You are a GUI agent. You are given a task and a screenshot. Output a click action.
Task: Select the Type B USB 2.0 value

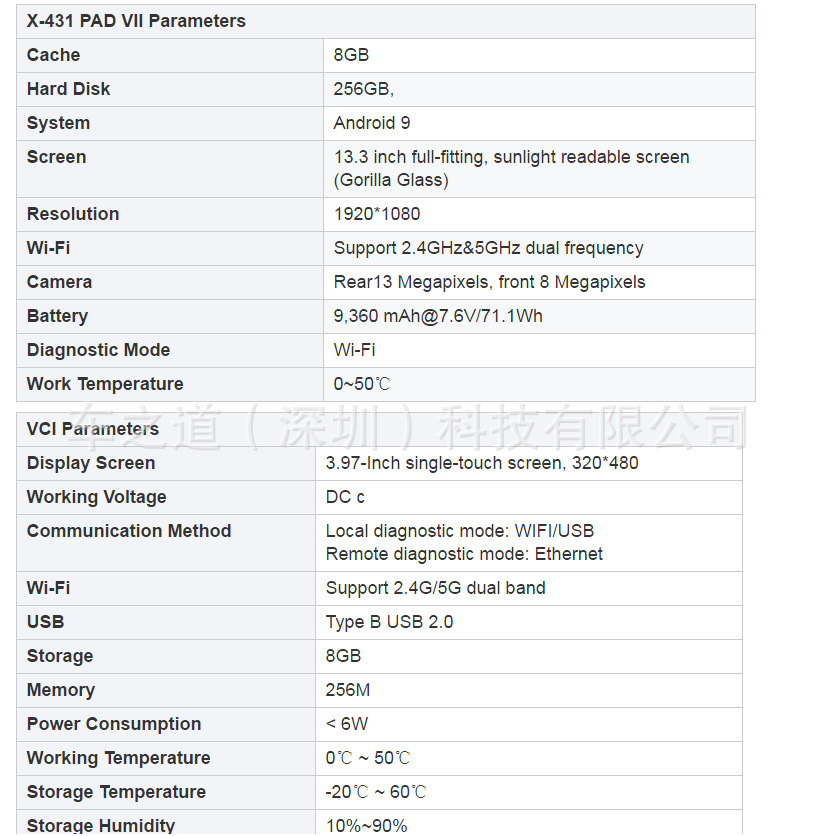389,622
